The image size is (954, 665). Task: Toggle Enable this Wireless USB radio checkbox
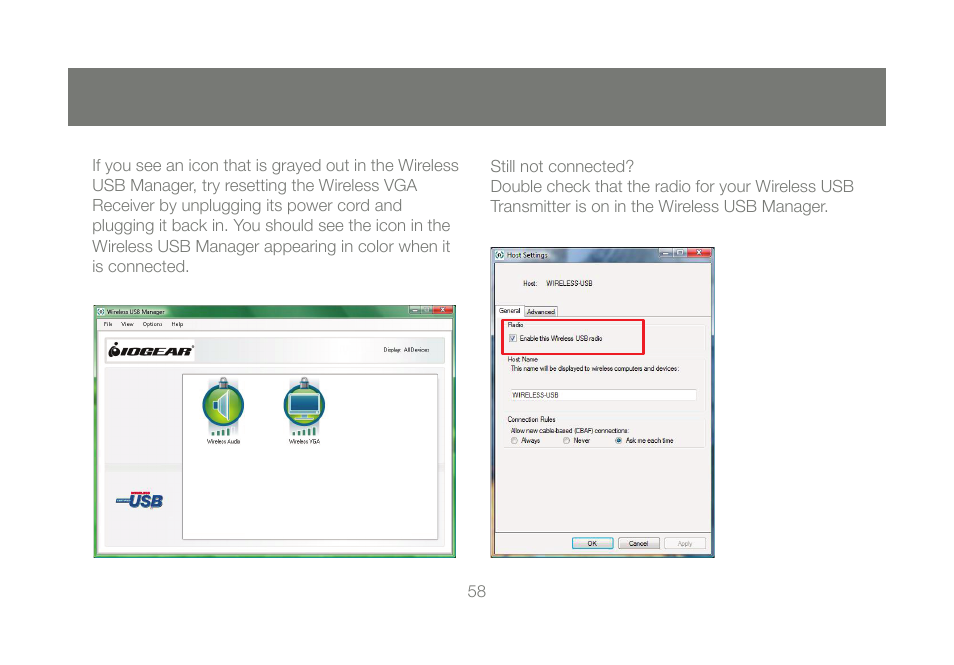[x=513, y=338]
